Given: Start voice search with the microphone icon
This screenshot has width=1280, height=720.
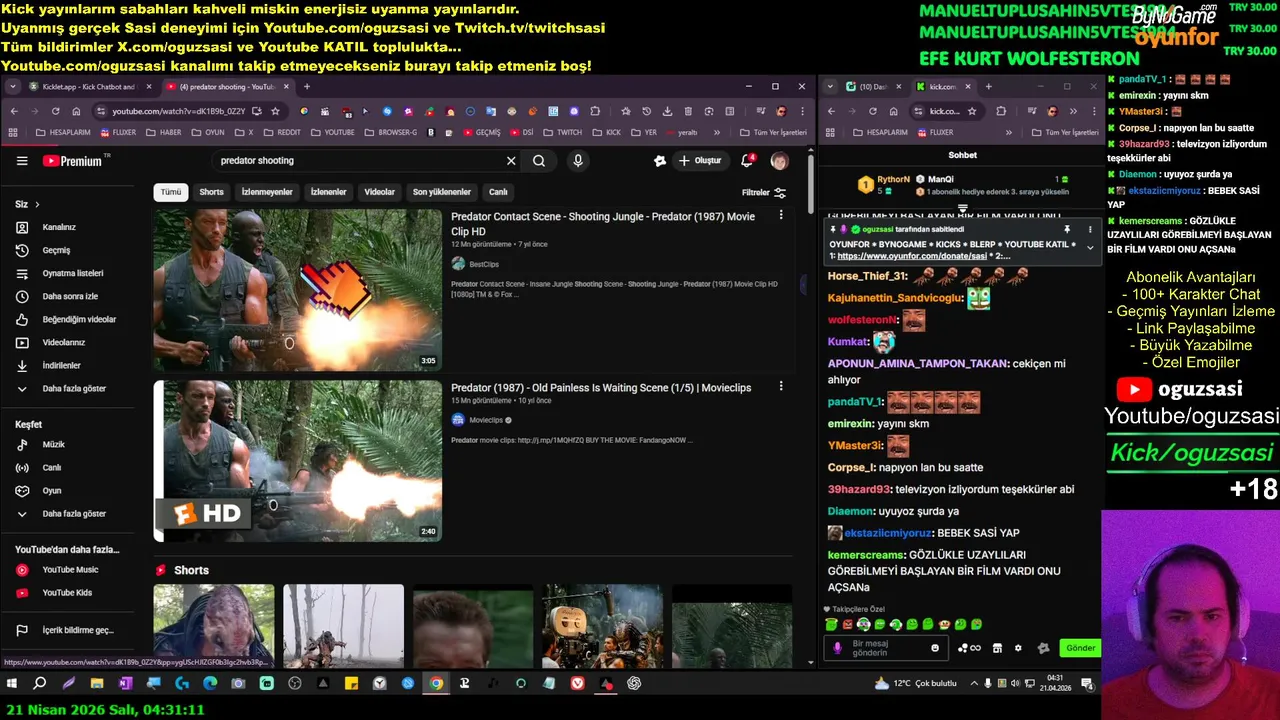Looking at the screenshot, I should [578, 161].
